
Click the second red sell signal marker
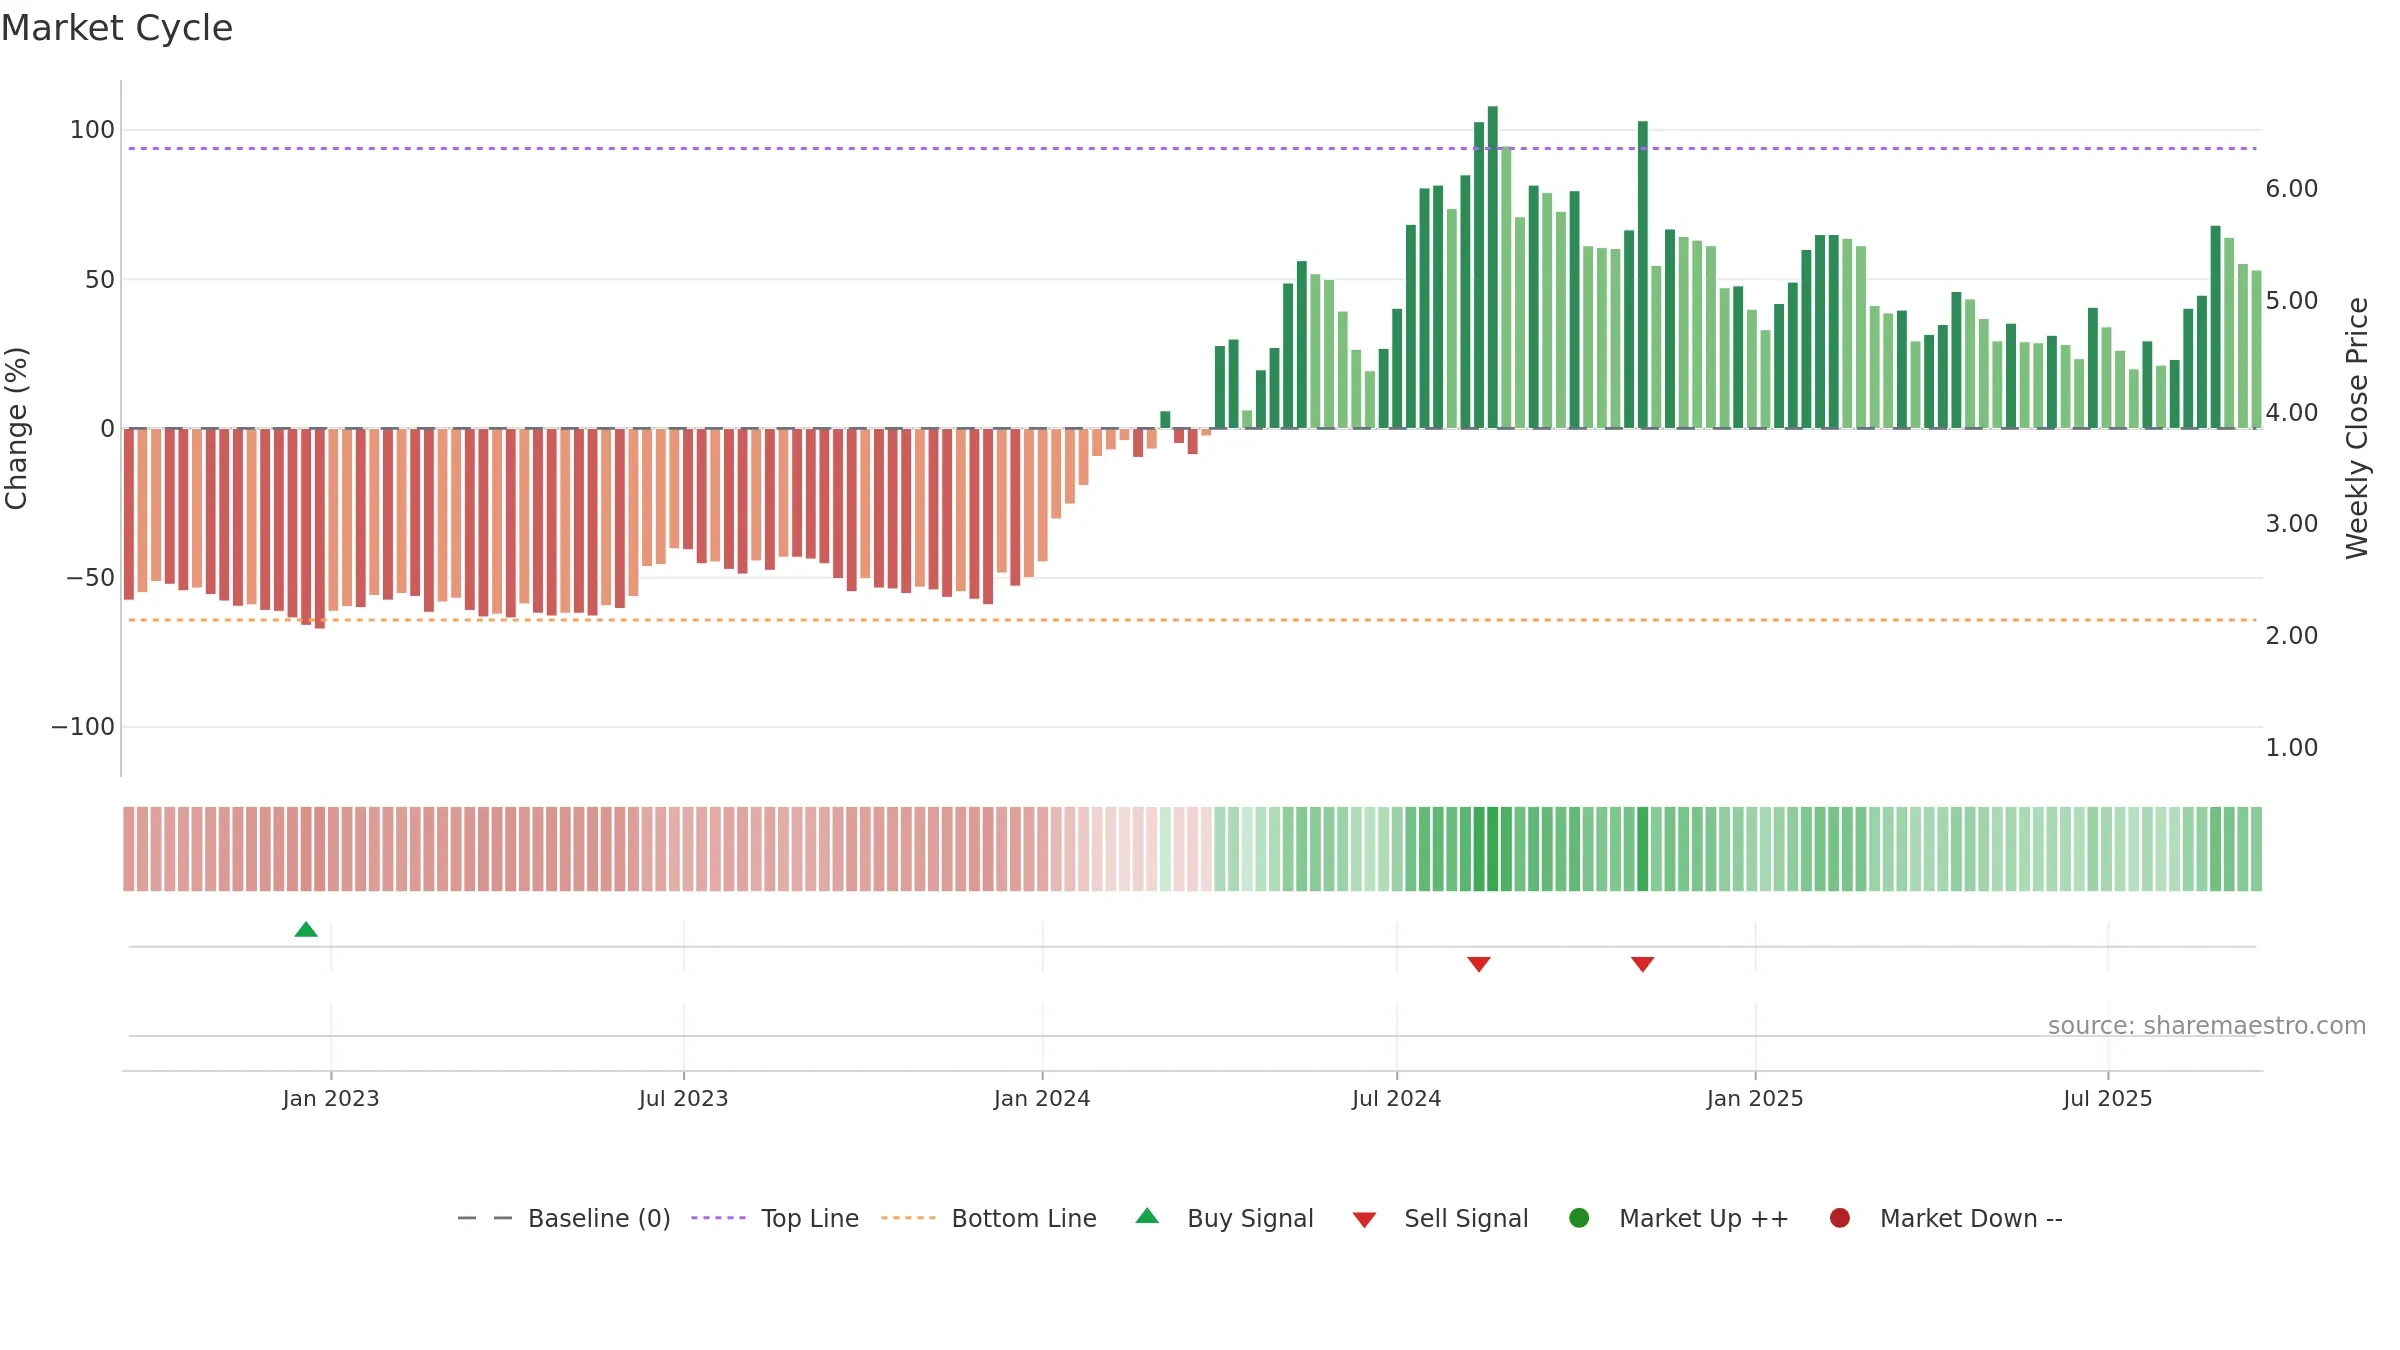pos(1642,964)
